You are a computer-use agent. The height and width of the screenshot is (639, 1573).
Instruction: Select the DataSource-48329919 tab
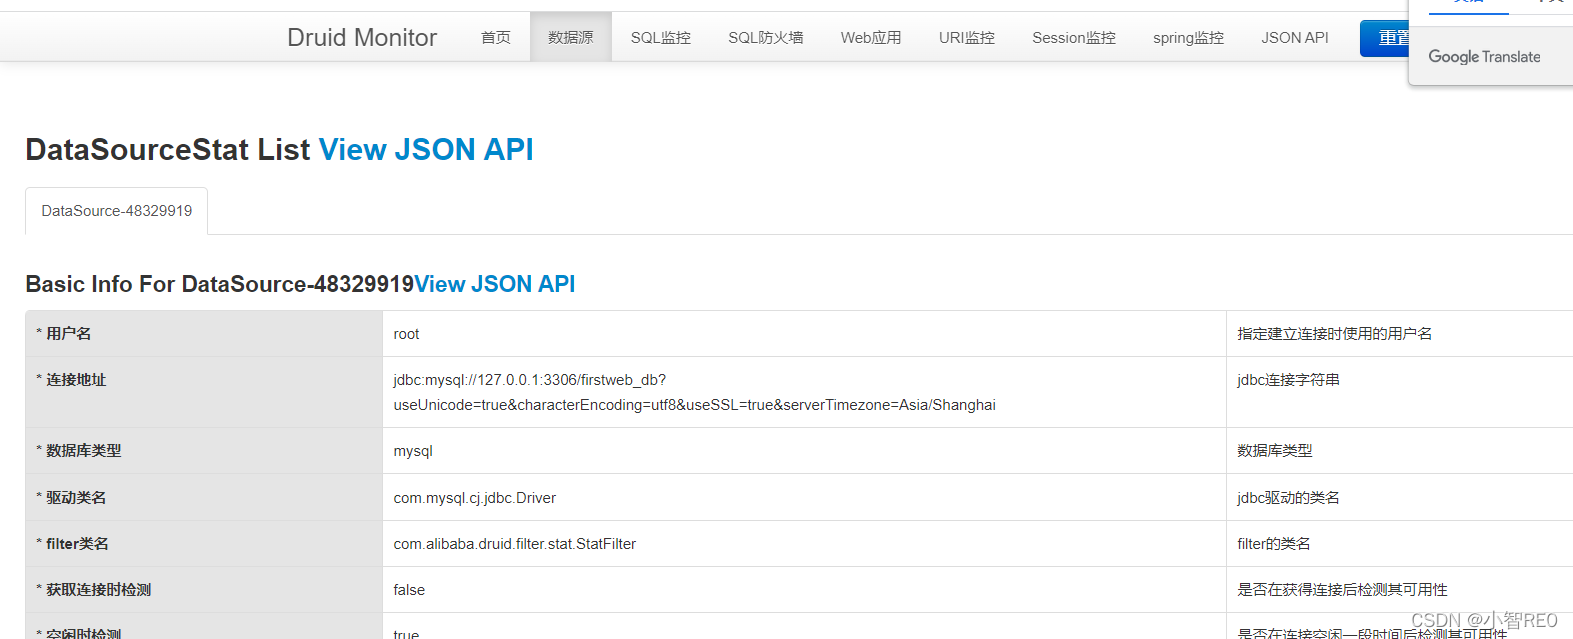(x=117, y=211)
